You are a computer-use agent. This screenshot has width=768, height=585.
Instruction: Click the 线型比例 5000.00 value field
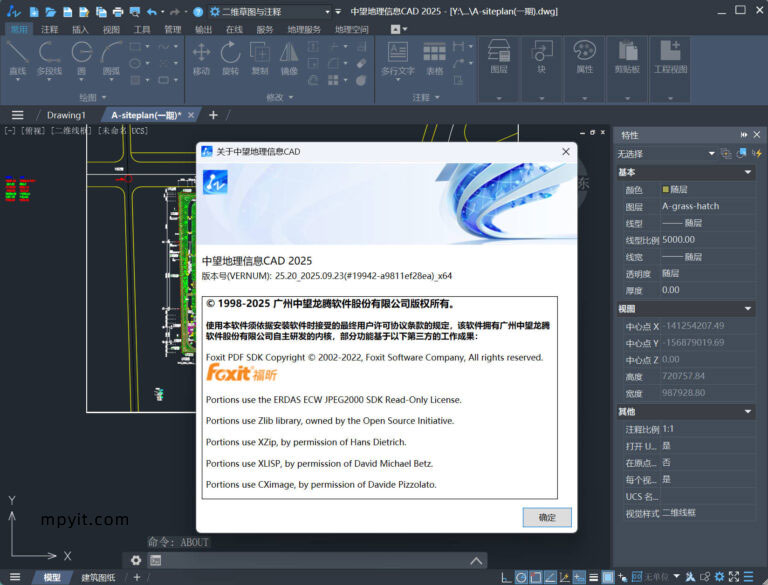700,240
